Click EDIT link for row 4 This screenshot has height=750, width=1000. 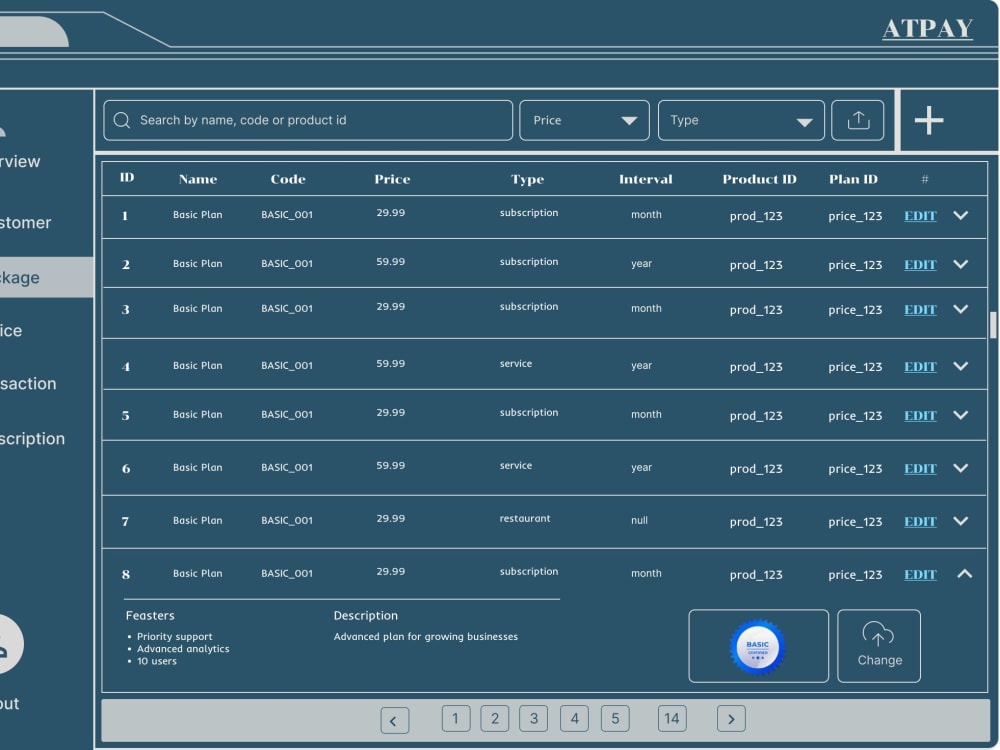pyautogui.click(x=920, y=367)
